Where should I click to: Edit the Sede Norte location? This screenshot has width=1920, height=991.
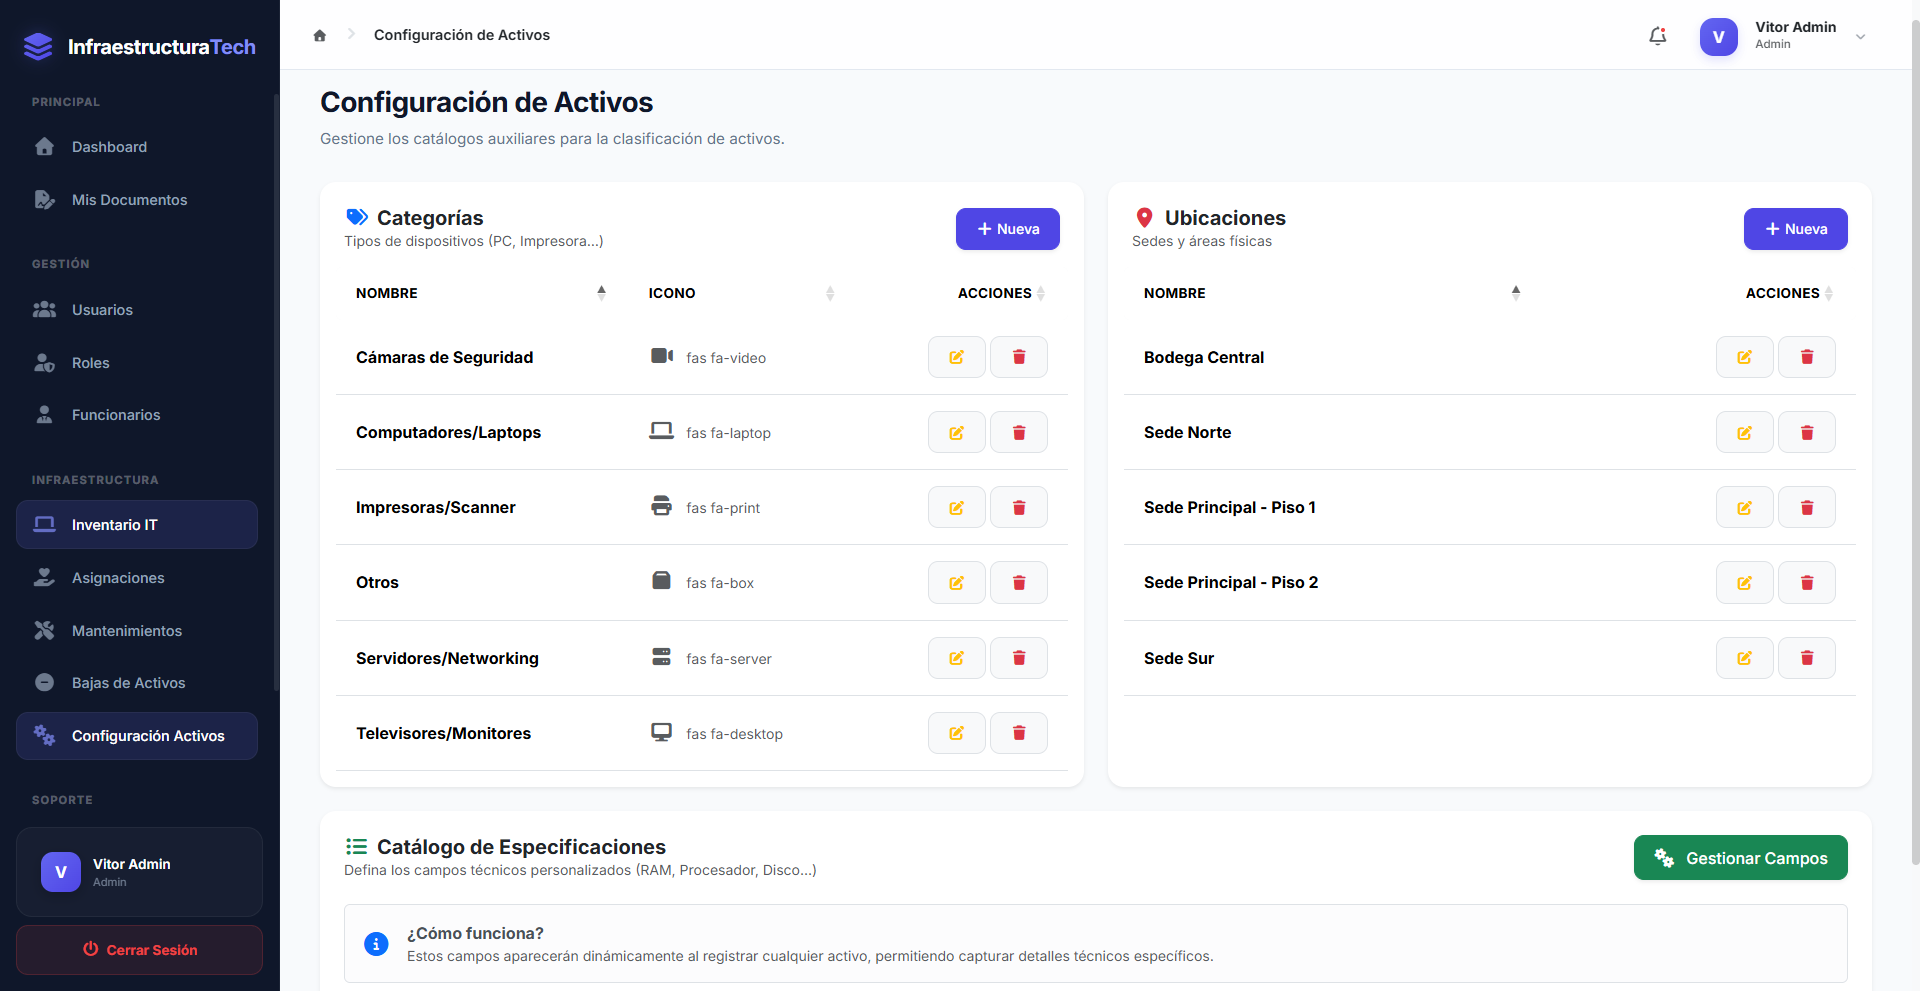pos(1745,432)
